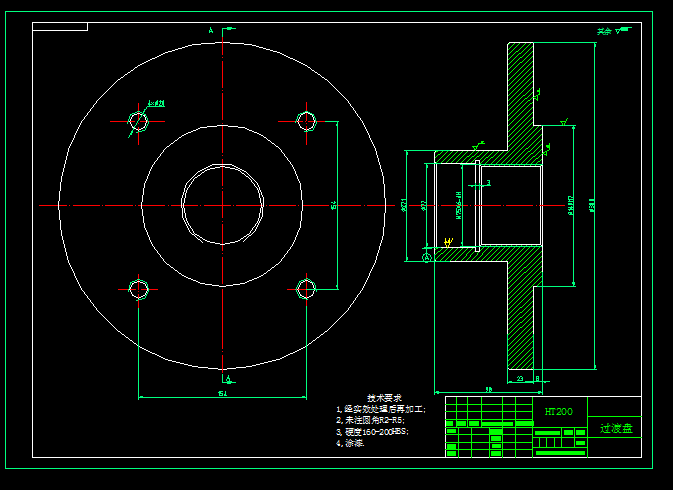Click note line 3,硬度160-200HBS
Viewport: 673px width, 490px height.
tap(372, 432)
